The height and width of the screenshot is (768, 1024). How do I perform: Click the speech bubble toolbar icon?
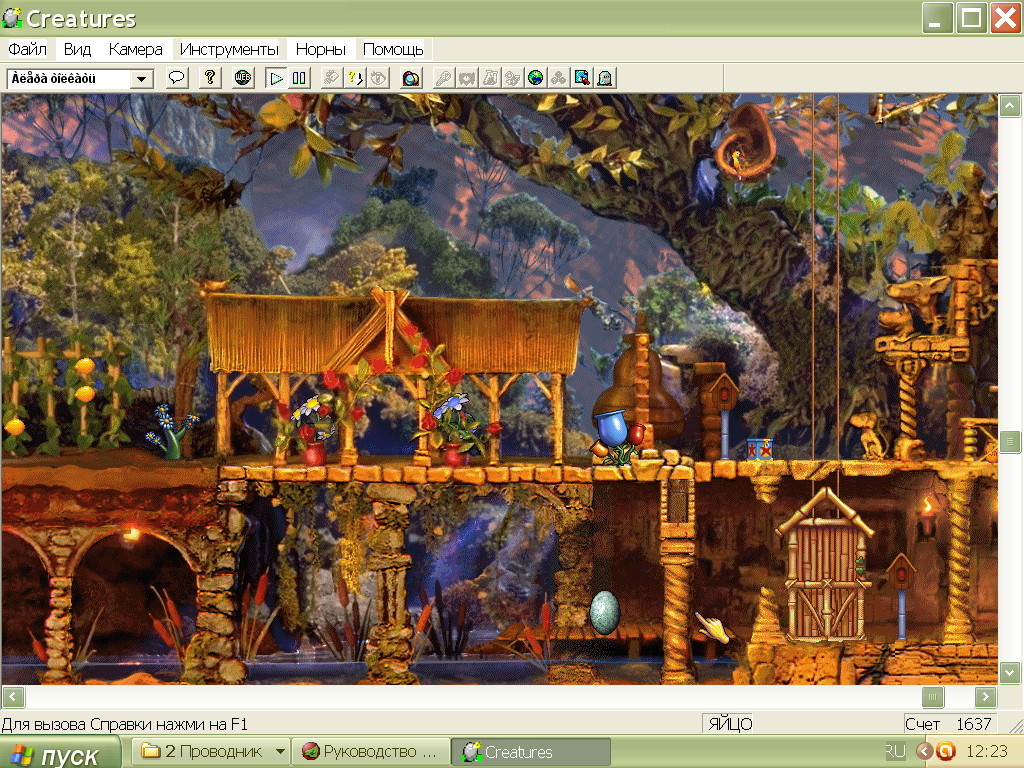(x=176, y=78)
